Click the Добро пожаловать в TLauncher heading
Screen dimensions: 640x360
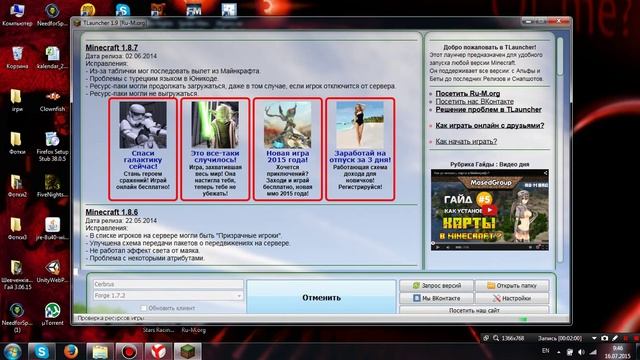[x=489, y=47]
